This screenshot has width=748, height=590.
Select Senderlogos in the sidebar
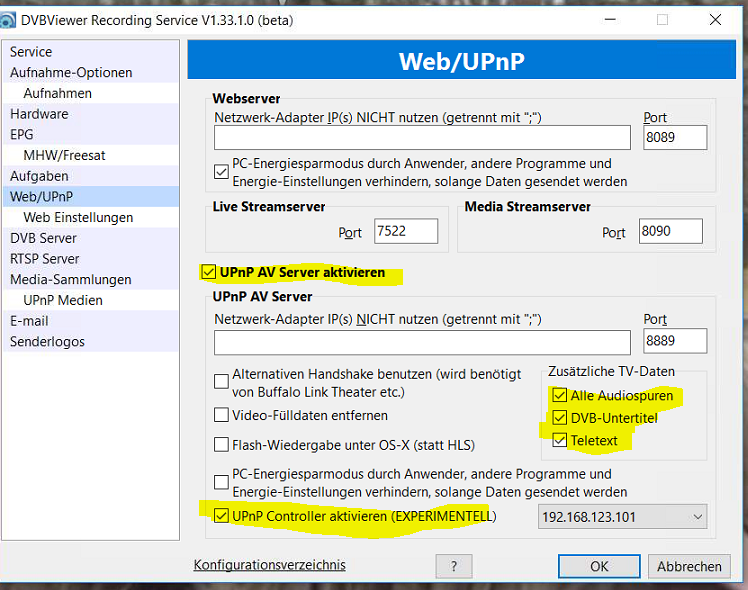pyautogui.click(x=91, y=342)
